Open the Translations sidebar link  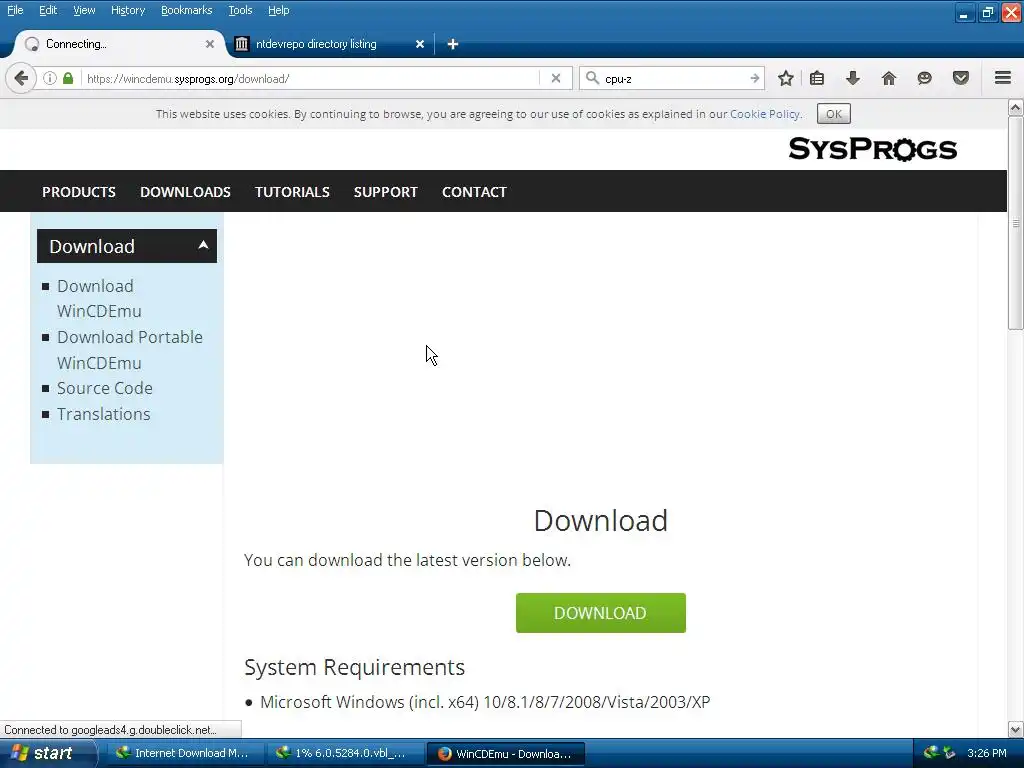tap(103, 414)
